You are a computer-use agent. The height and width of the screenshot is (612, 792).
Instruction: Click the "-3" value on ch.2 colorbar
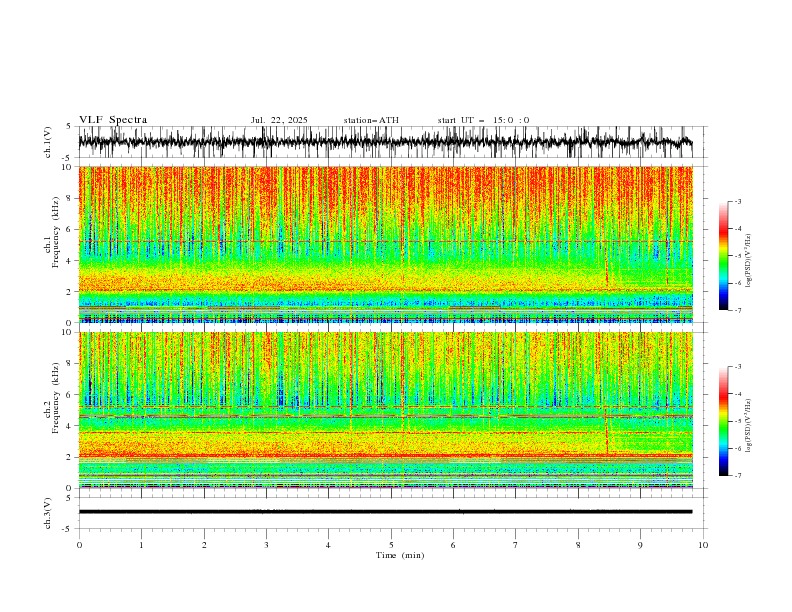(738, 367)
